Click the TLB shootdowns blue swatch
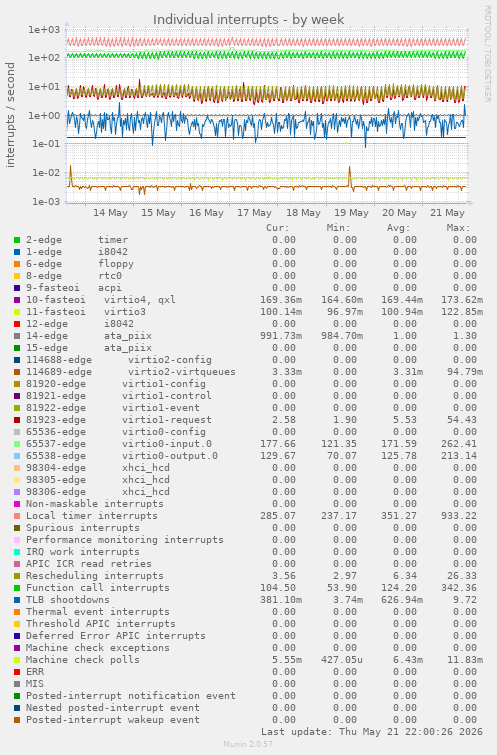This screenshot has width=497, height=755. point(17,600)
